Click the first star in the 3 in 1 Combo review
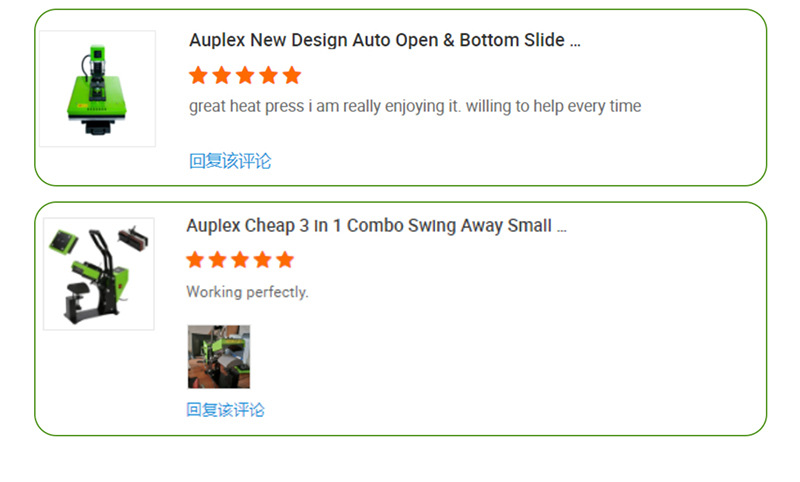The width and height of the screenshot is (800, 482). pyautogui.click(x=195, y=260)
